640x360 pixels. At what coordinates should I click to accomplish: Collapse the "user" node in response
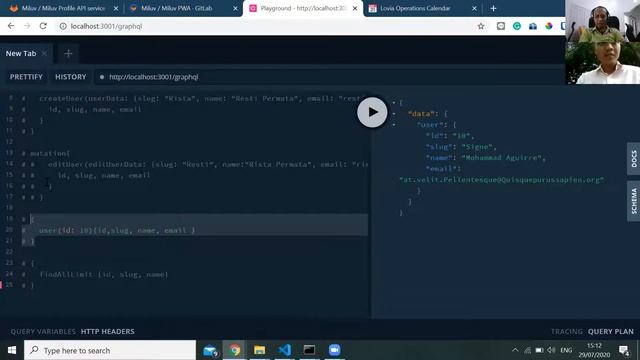(394, 125)
